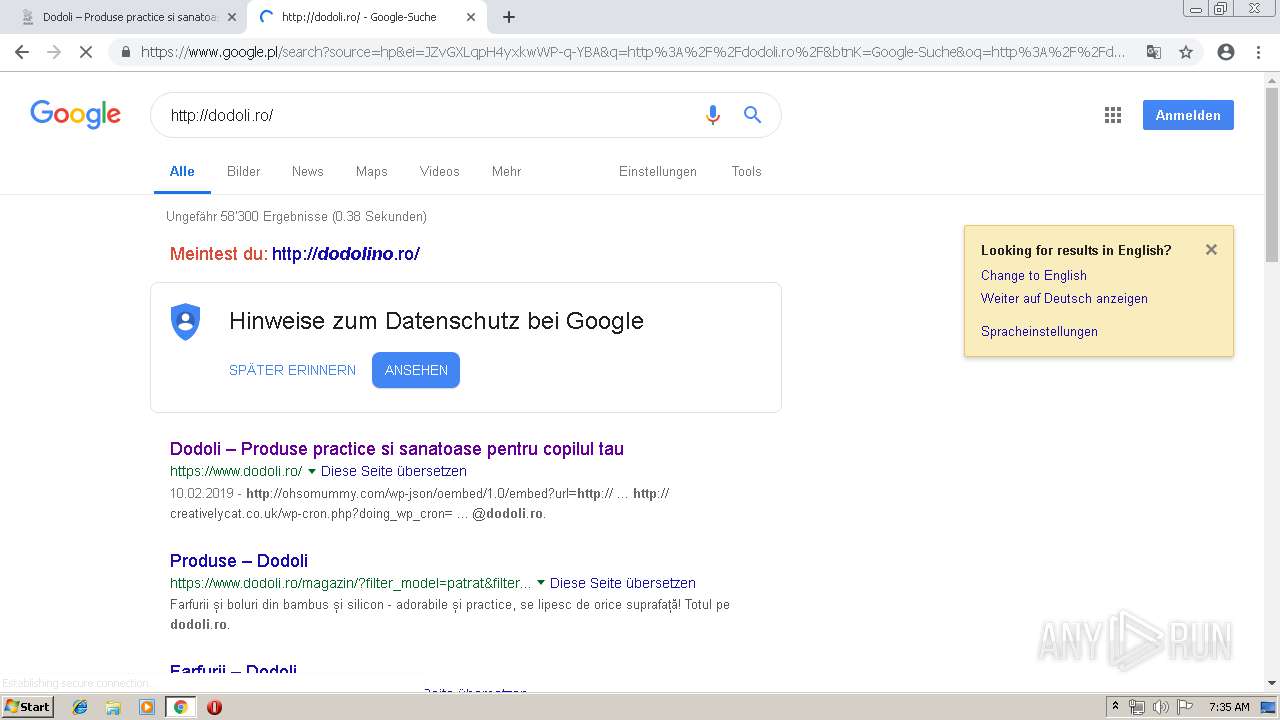
Task: Click the ANSEHEN button
Action: point(416,370)
